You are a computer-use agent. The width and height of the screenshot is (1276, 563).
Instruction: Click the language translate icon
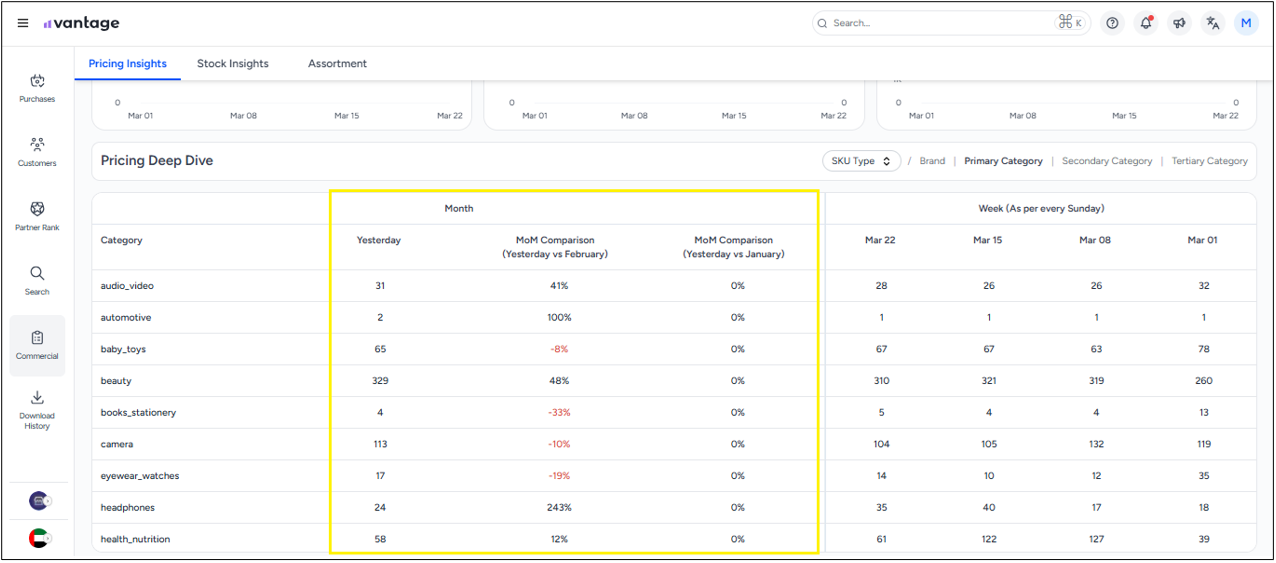pyautogui.click(x=1213, y=23)
